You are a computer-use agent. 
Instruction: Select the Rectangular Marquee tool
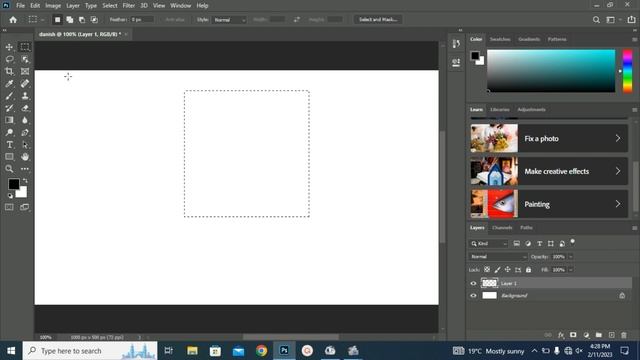(x=25, y=47)
